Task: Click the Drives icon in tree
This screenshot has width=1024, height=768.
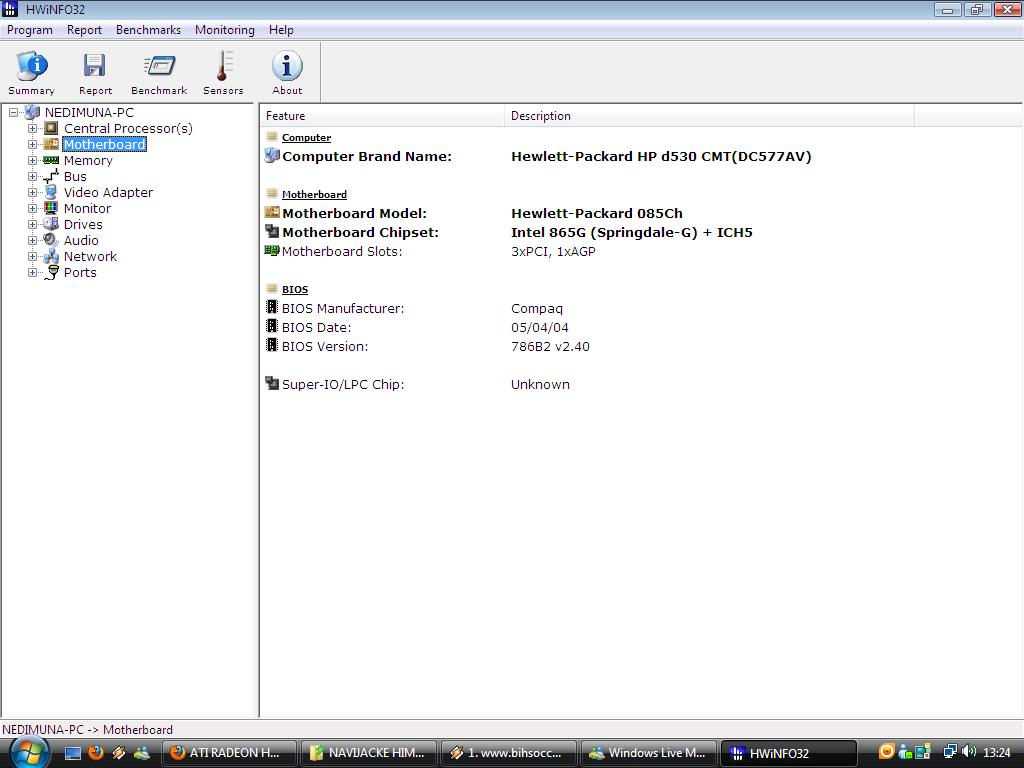Action: [51, 224]
